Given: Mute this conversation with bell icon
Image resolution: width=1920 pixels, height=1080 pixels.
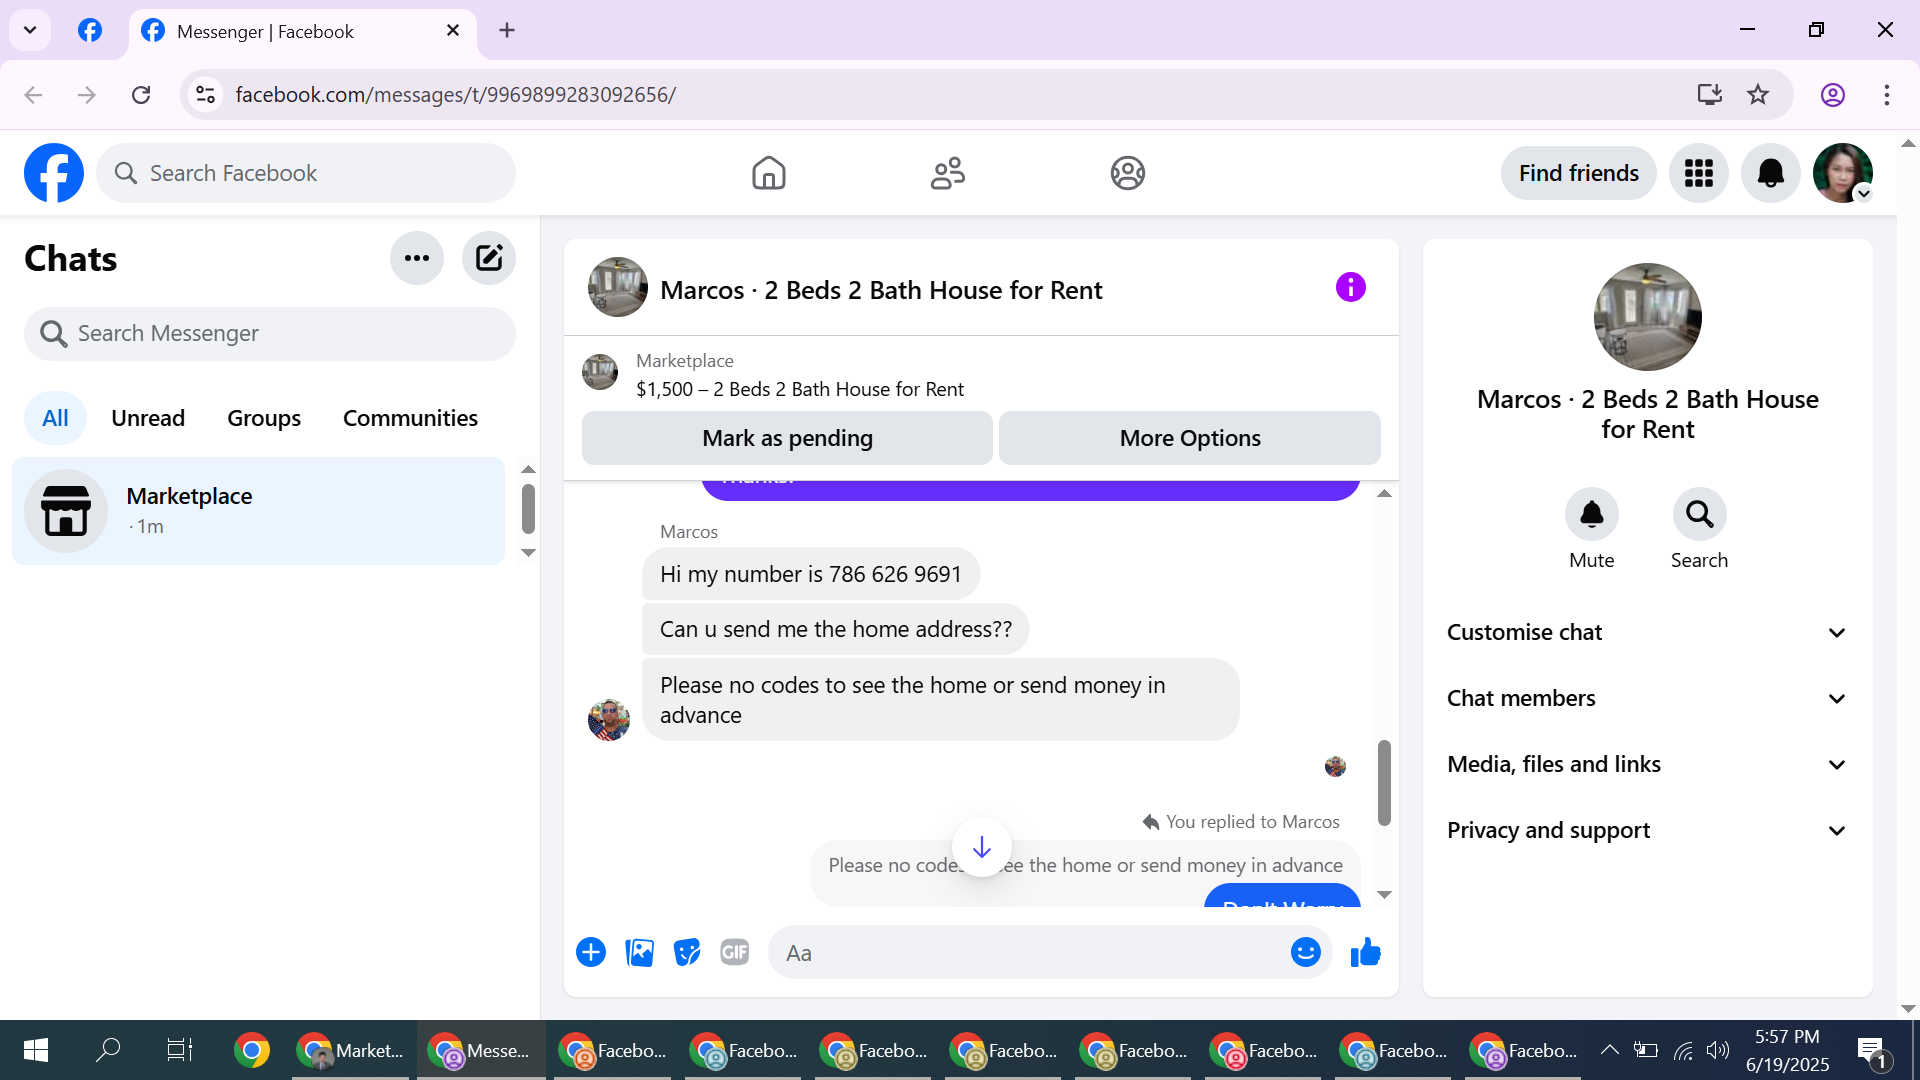Looking at the screenshot, I should tap(1592, 514).
